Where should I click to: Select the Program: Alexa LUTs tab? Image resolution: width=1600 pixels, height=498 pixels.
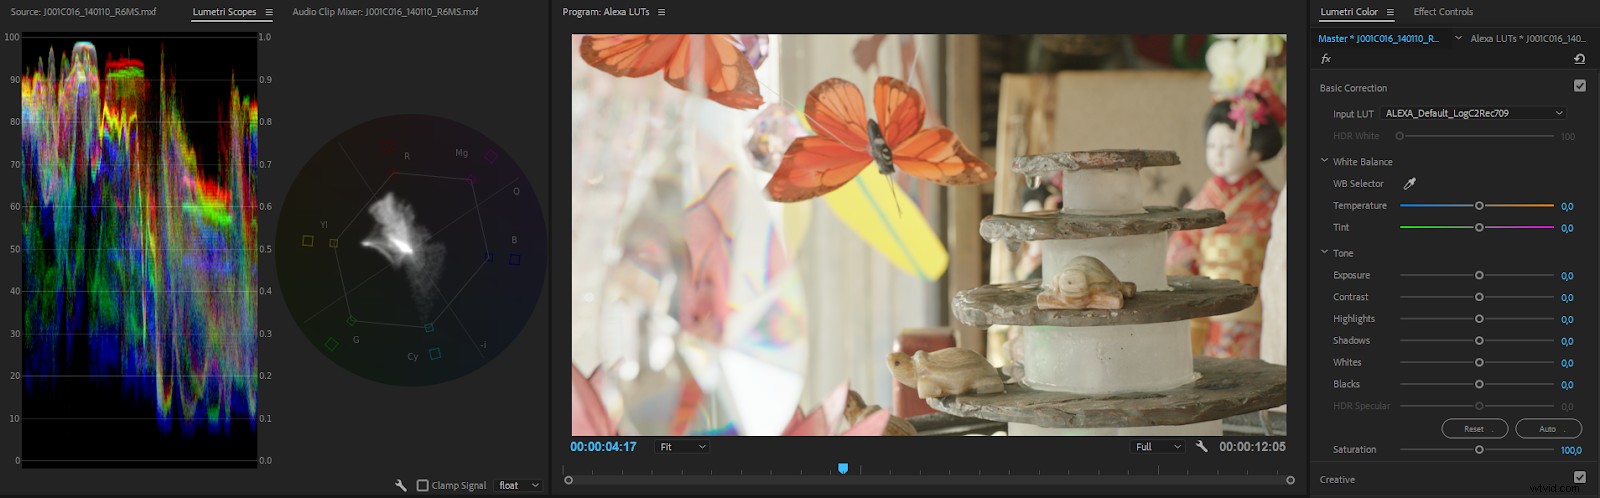click(606, 12)
